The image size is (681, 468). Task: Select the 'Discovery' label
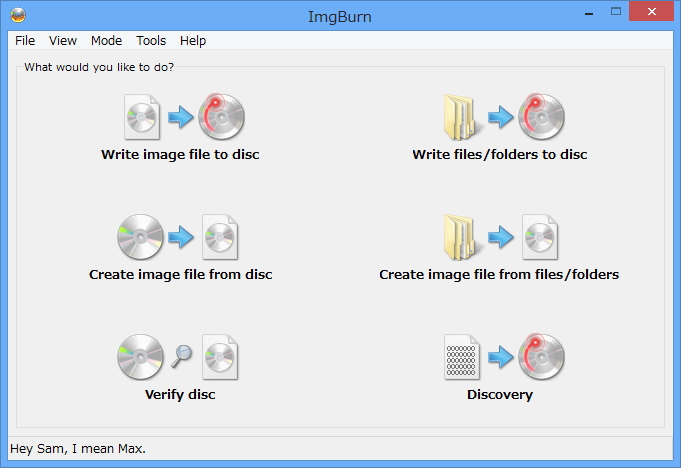[500, 395]
